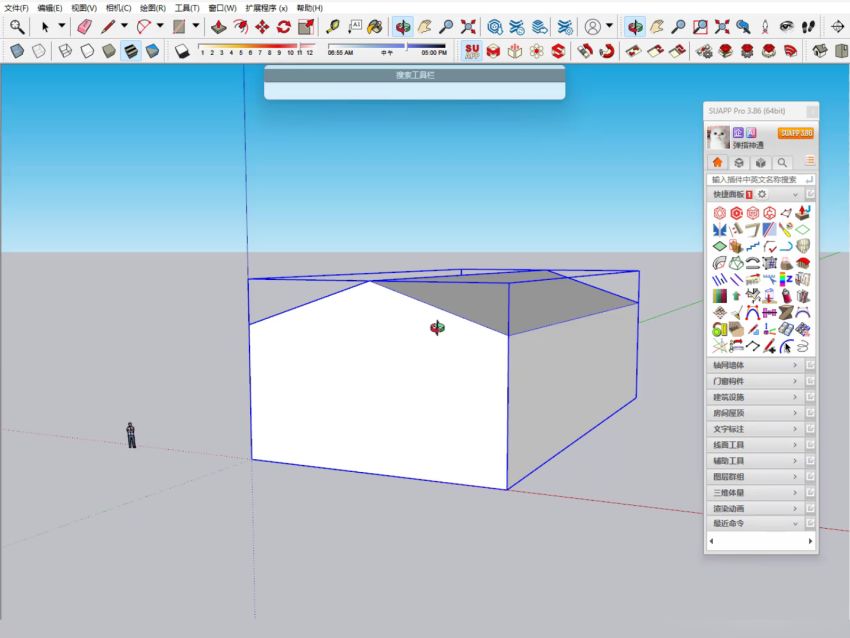
Task: Expand the 门窗构件 category
Action: [755, 381]
